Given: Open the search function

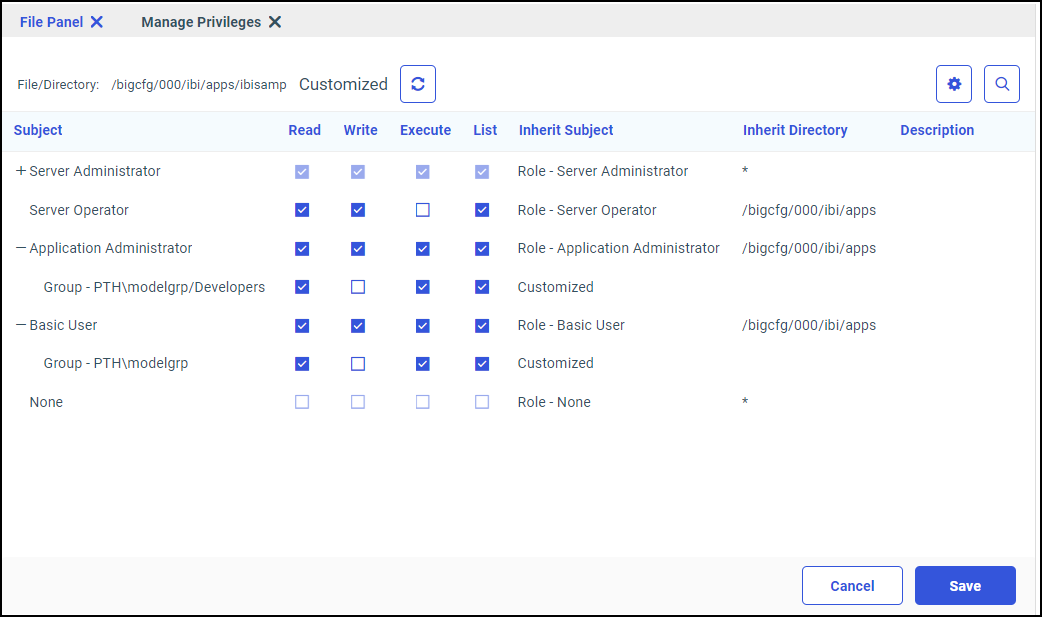Looking at the screenshot, I should point(1001,84).
